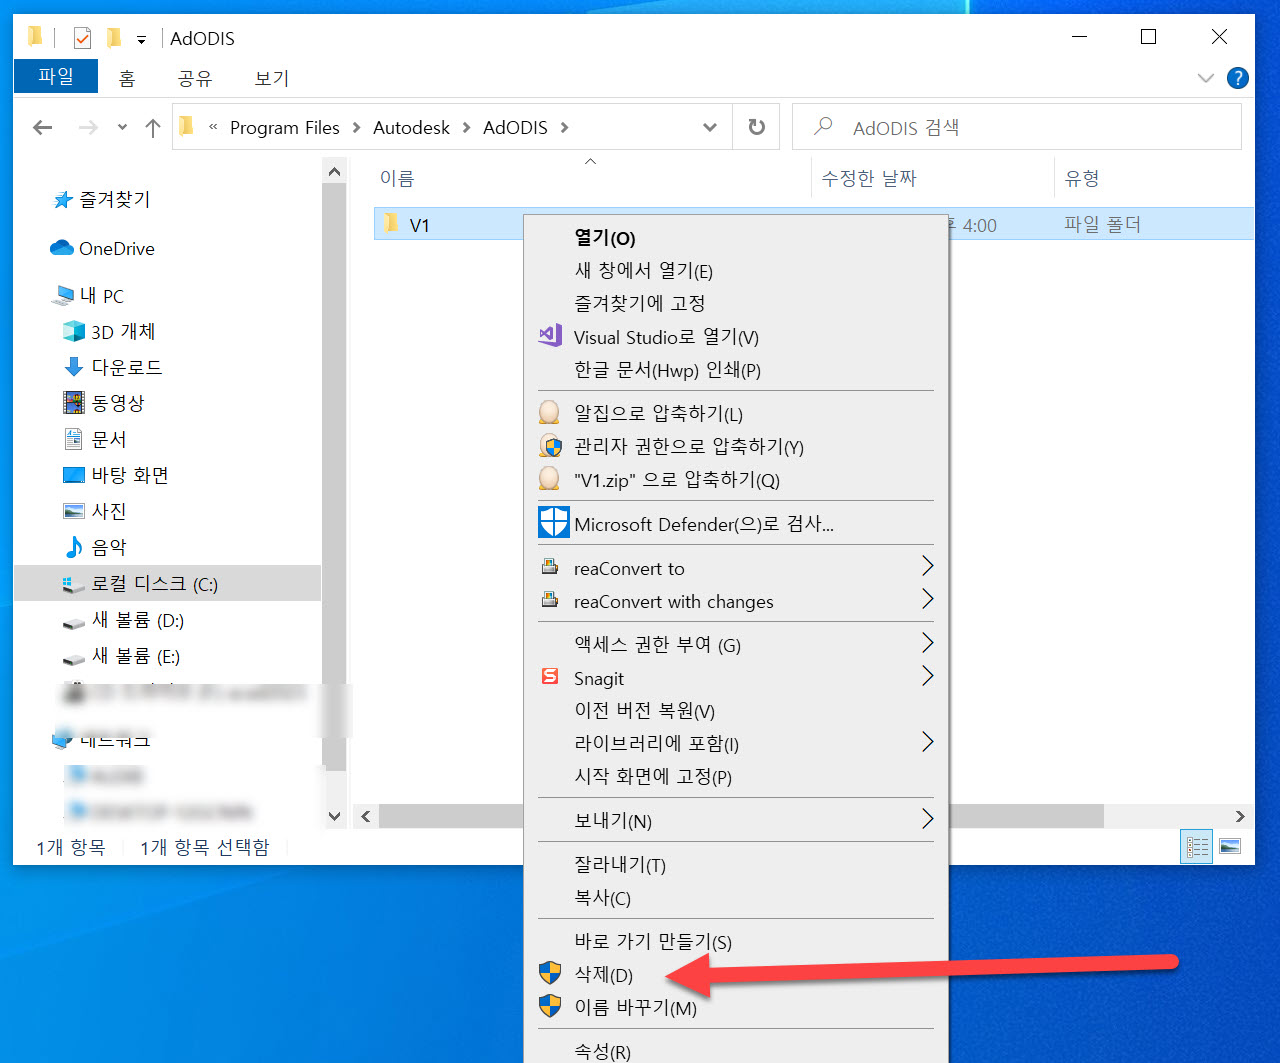Screen dimensions: 1280x1063
Task: Click the Forward navigation arrow
Action: (x=88, y=127)
